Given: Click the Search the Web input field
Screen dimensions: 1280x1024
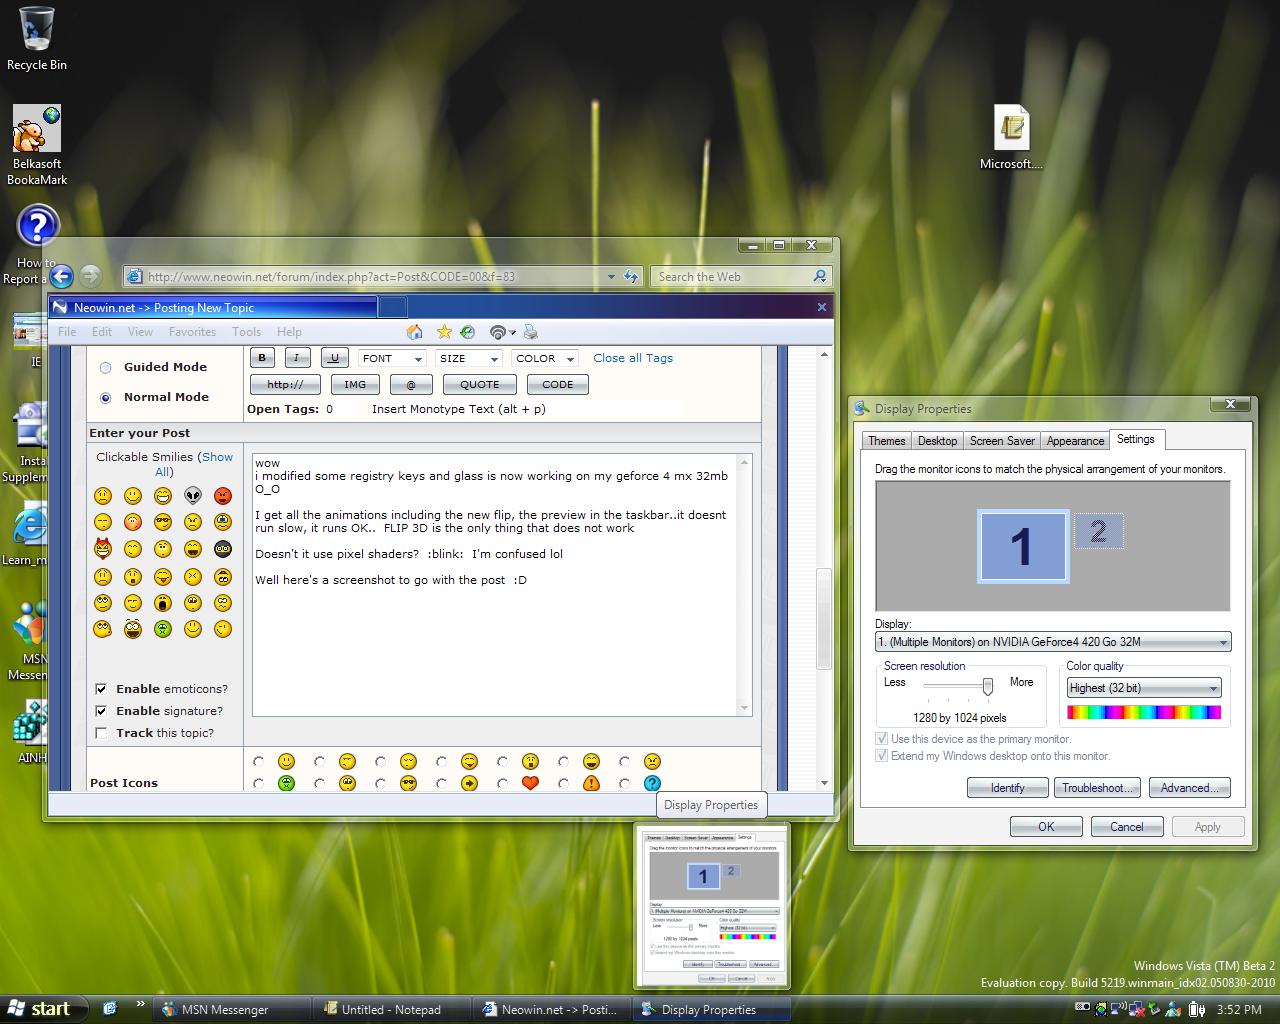Looking at the screenshot, I should (733, 277).
